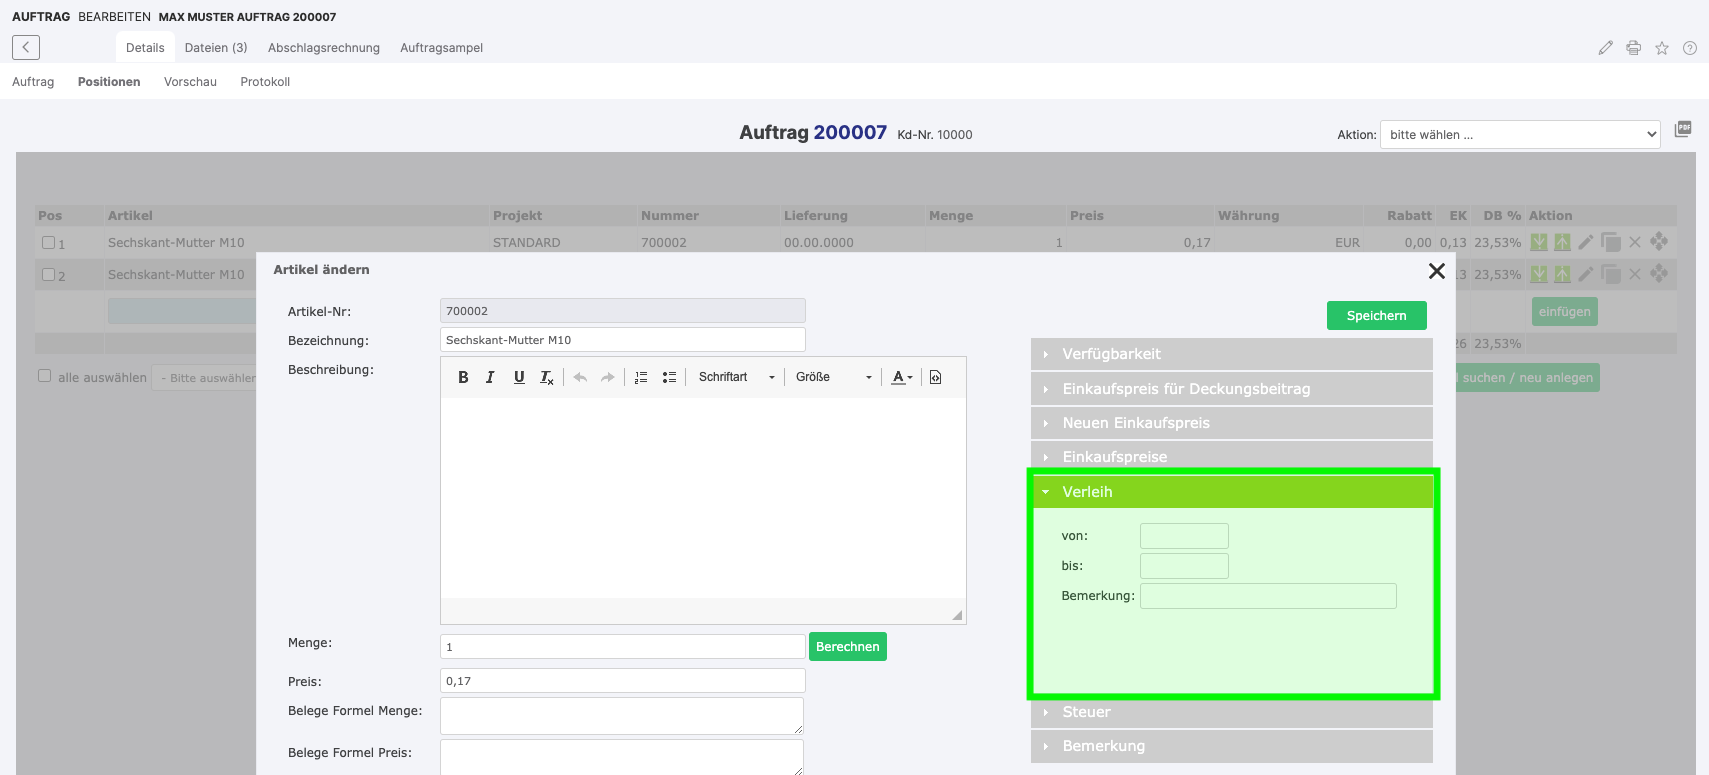1709x775 pixels.
Task: Apply bold formatting in description editor
Action: coord(463,377)
